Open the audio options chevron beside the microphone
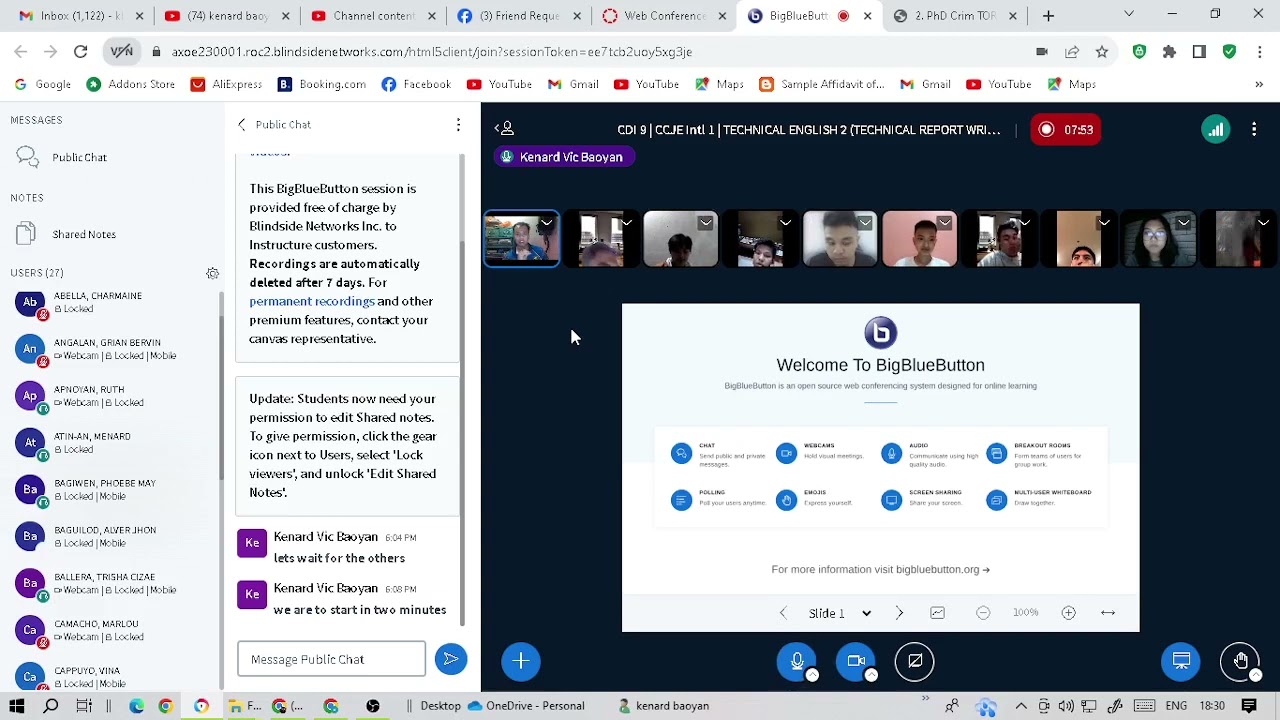The image size is (1280, 720). coord(812,676)
